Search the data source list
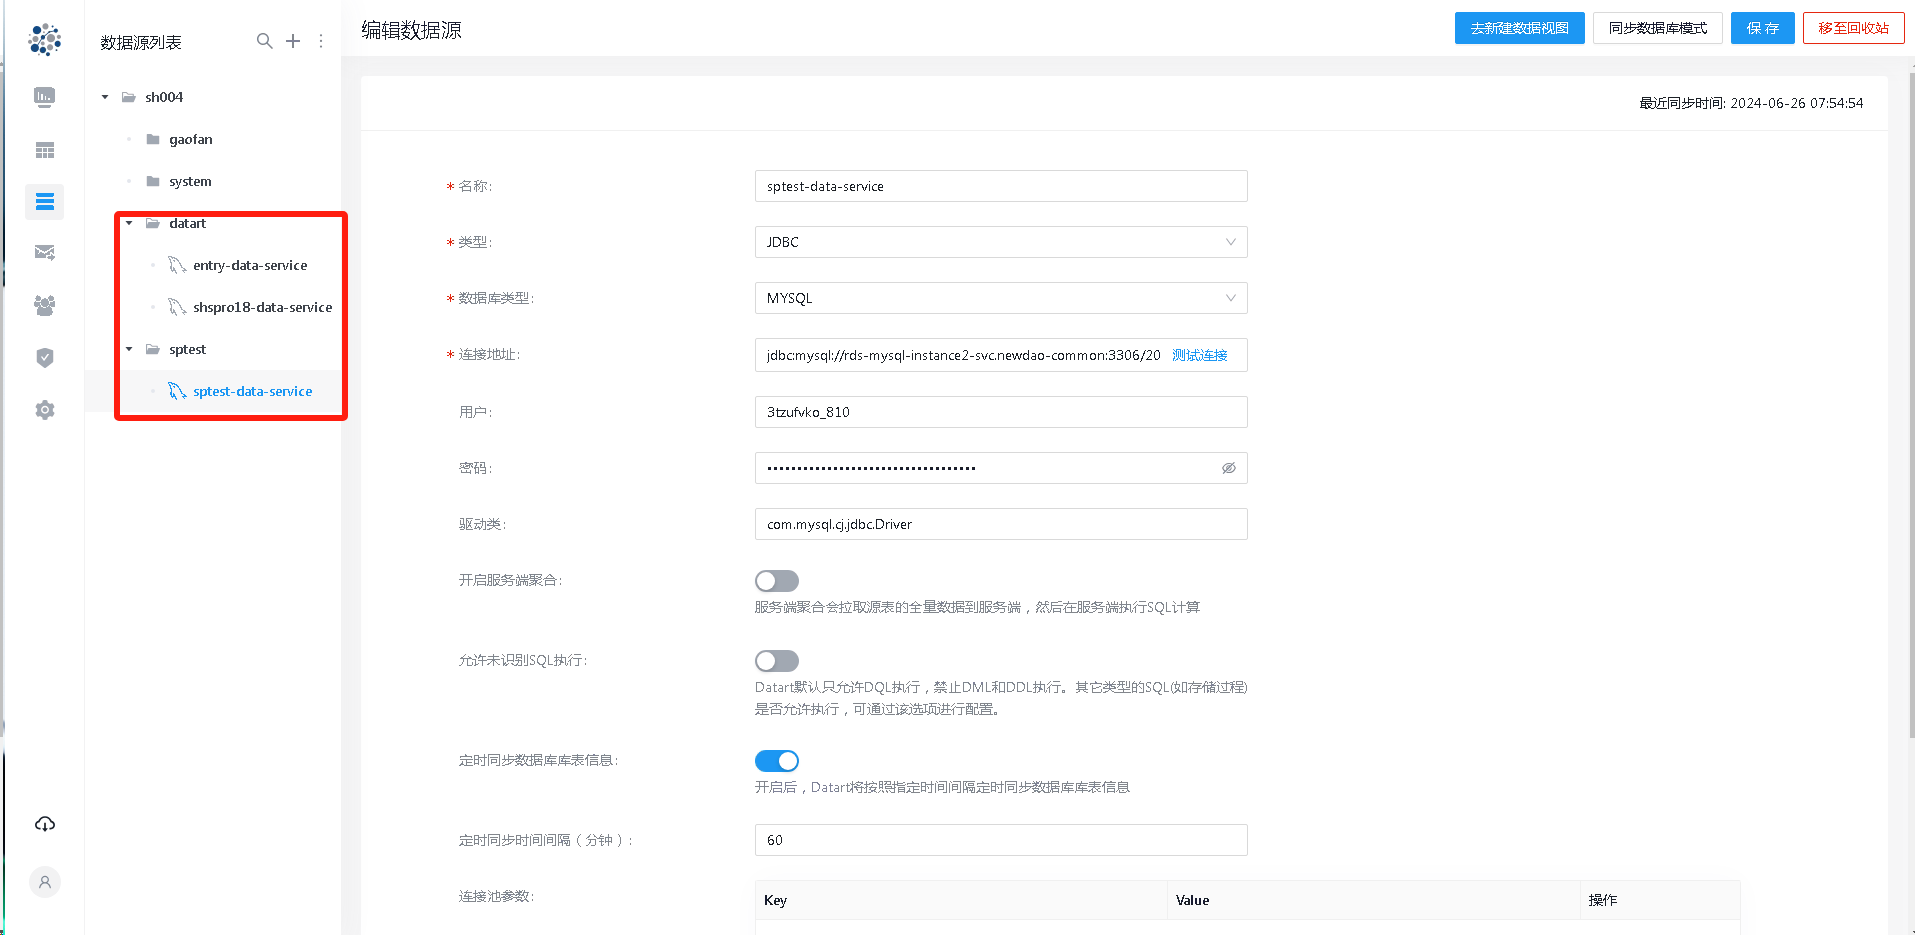This screenshot has height=935, width=1915. coord(264,41)
